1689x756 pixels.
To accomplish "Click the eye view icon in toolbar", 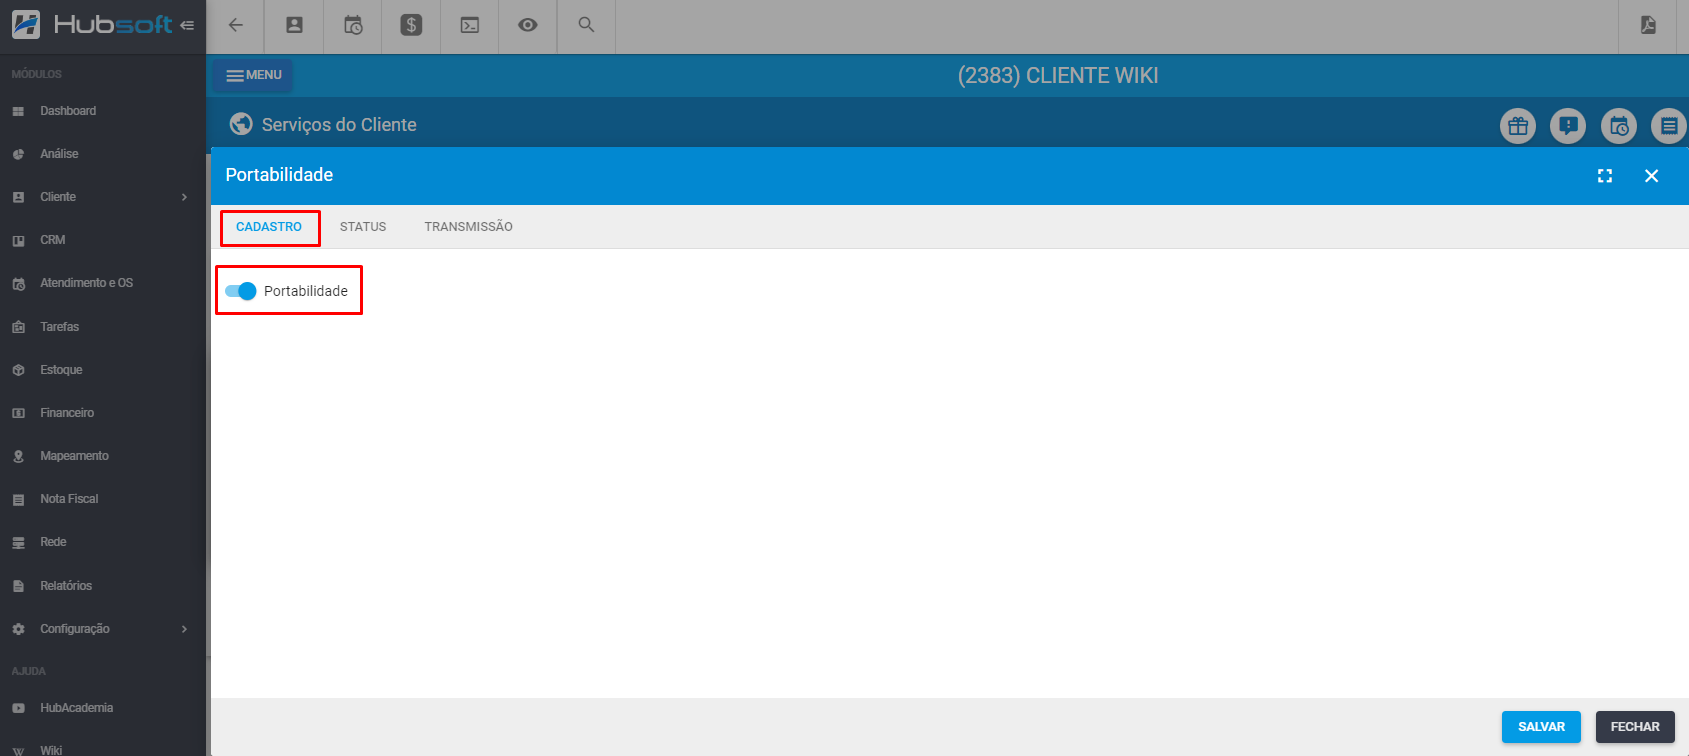I will tap(528, 26).
